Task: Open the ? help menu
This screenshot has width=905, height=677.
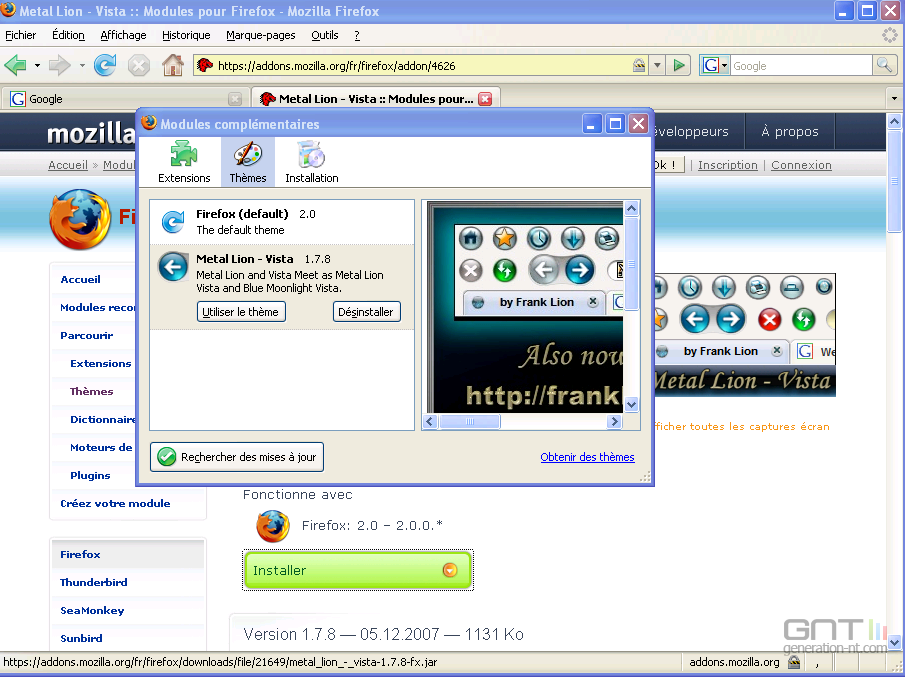Action: (357, 35)
